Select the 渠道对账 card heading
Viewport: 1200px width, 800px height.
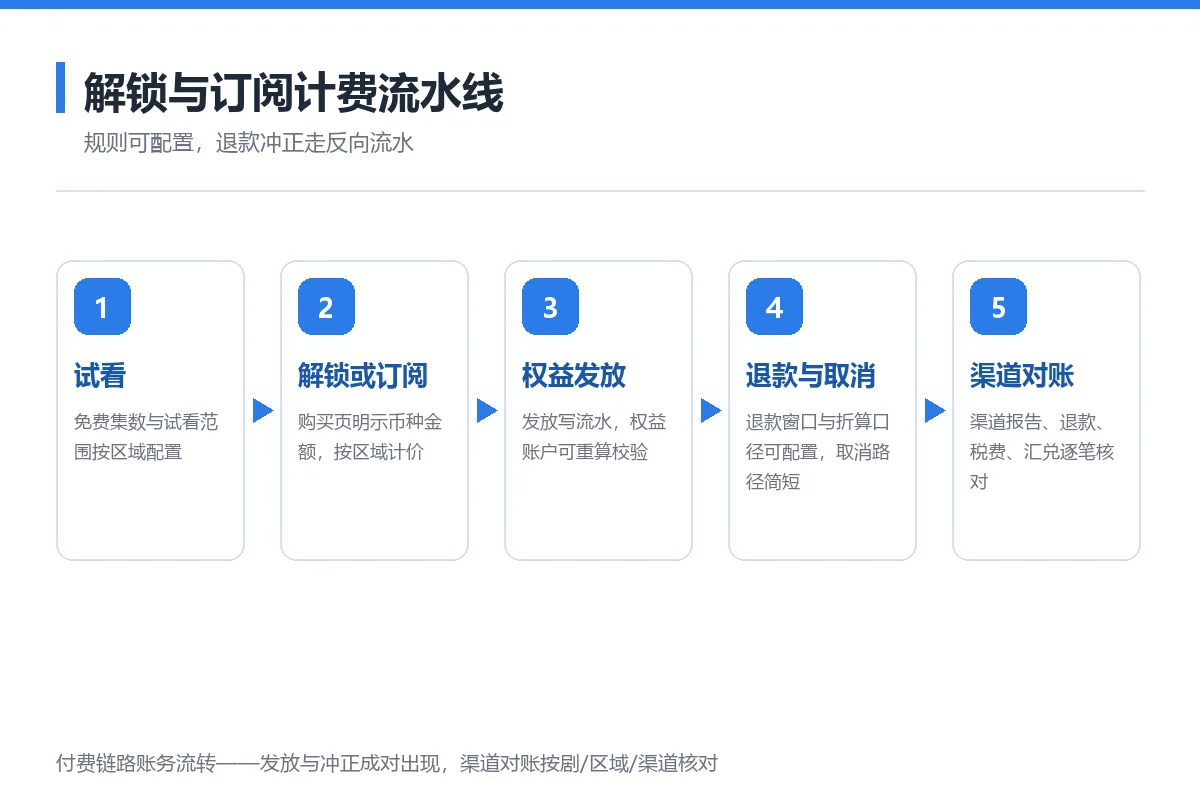pos(1022,376)
